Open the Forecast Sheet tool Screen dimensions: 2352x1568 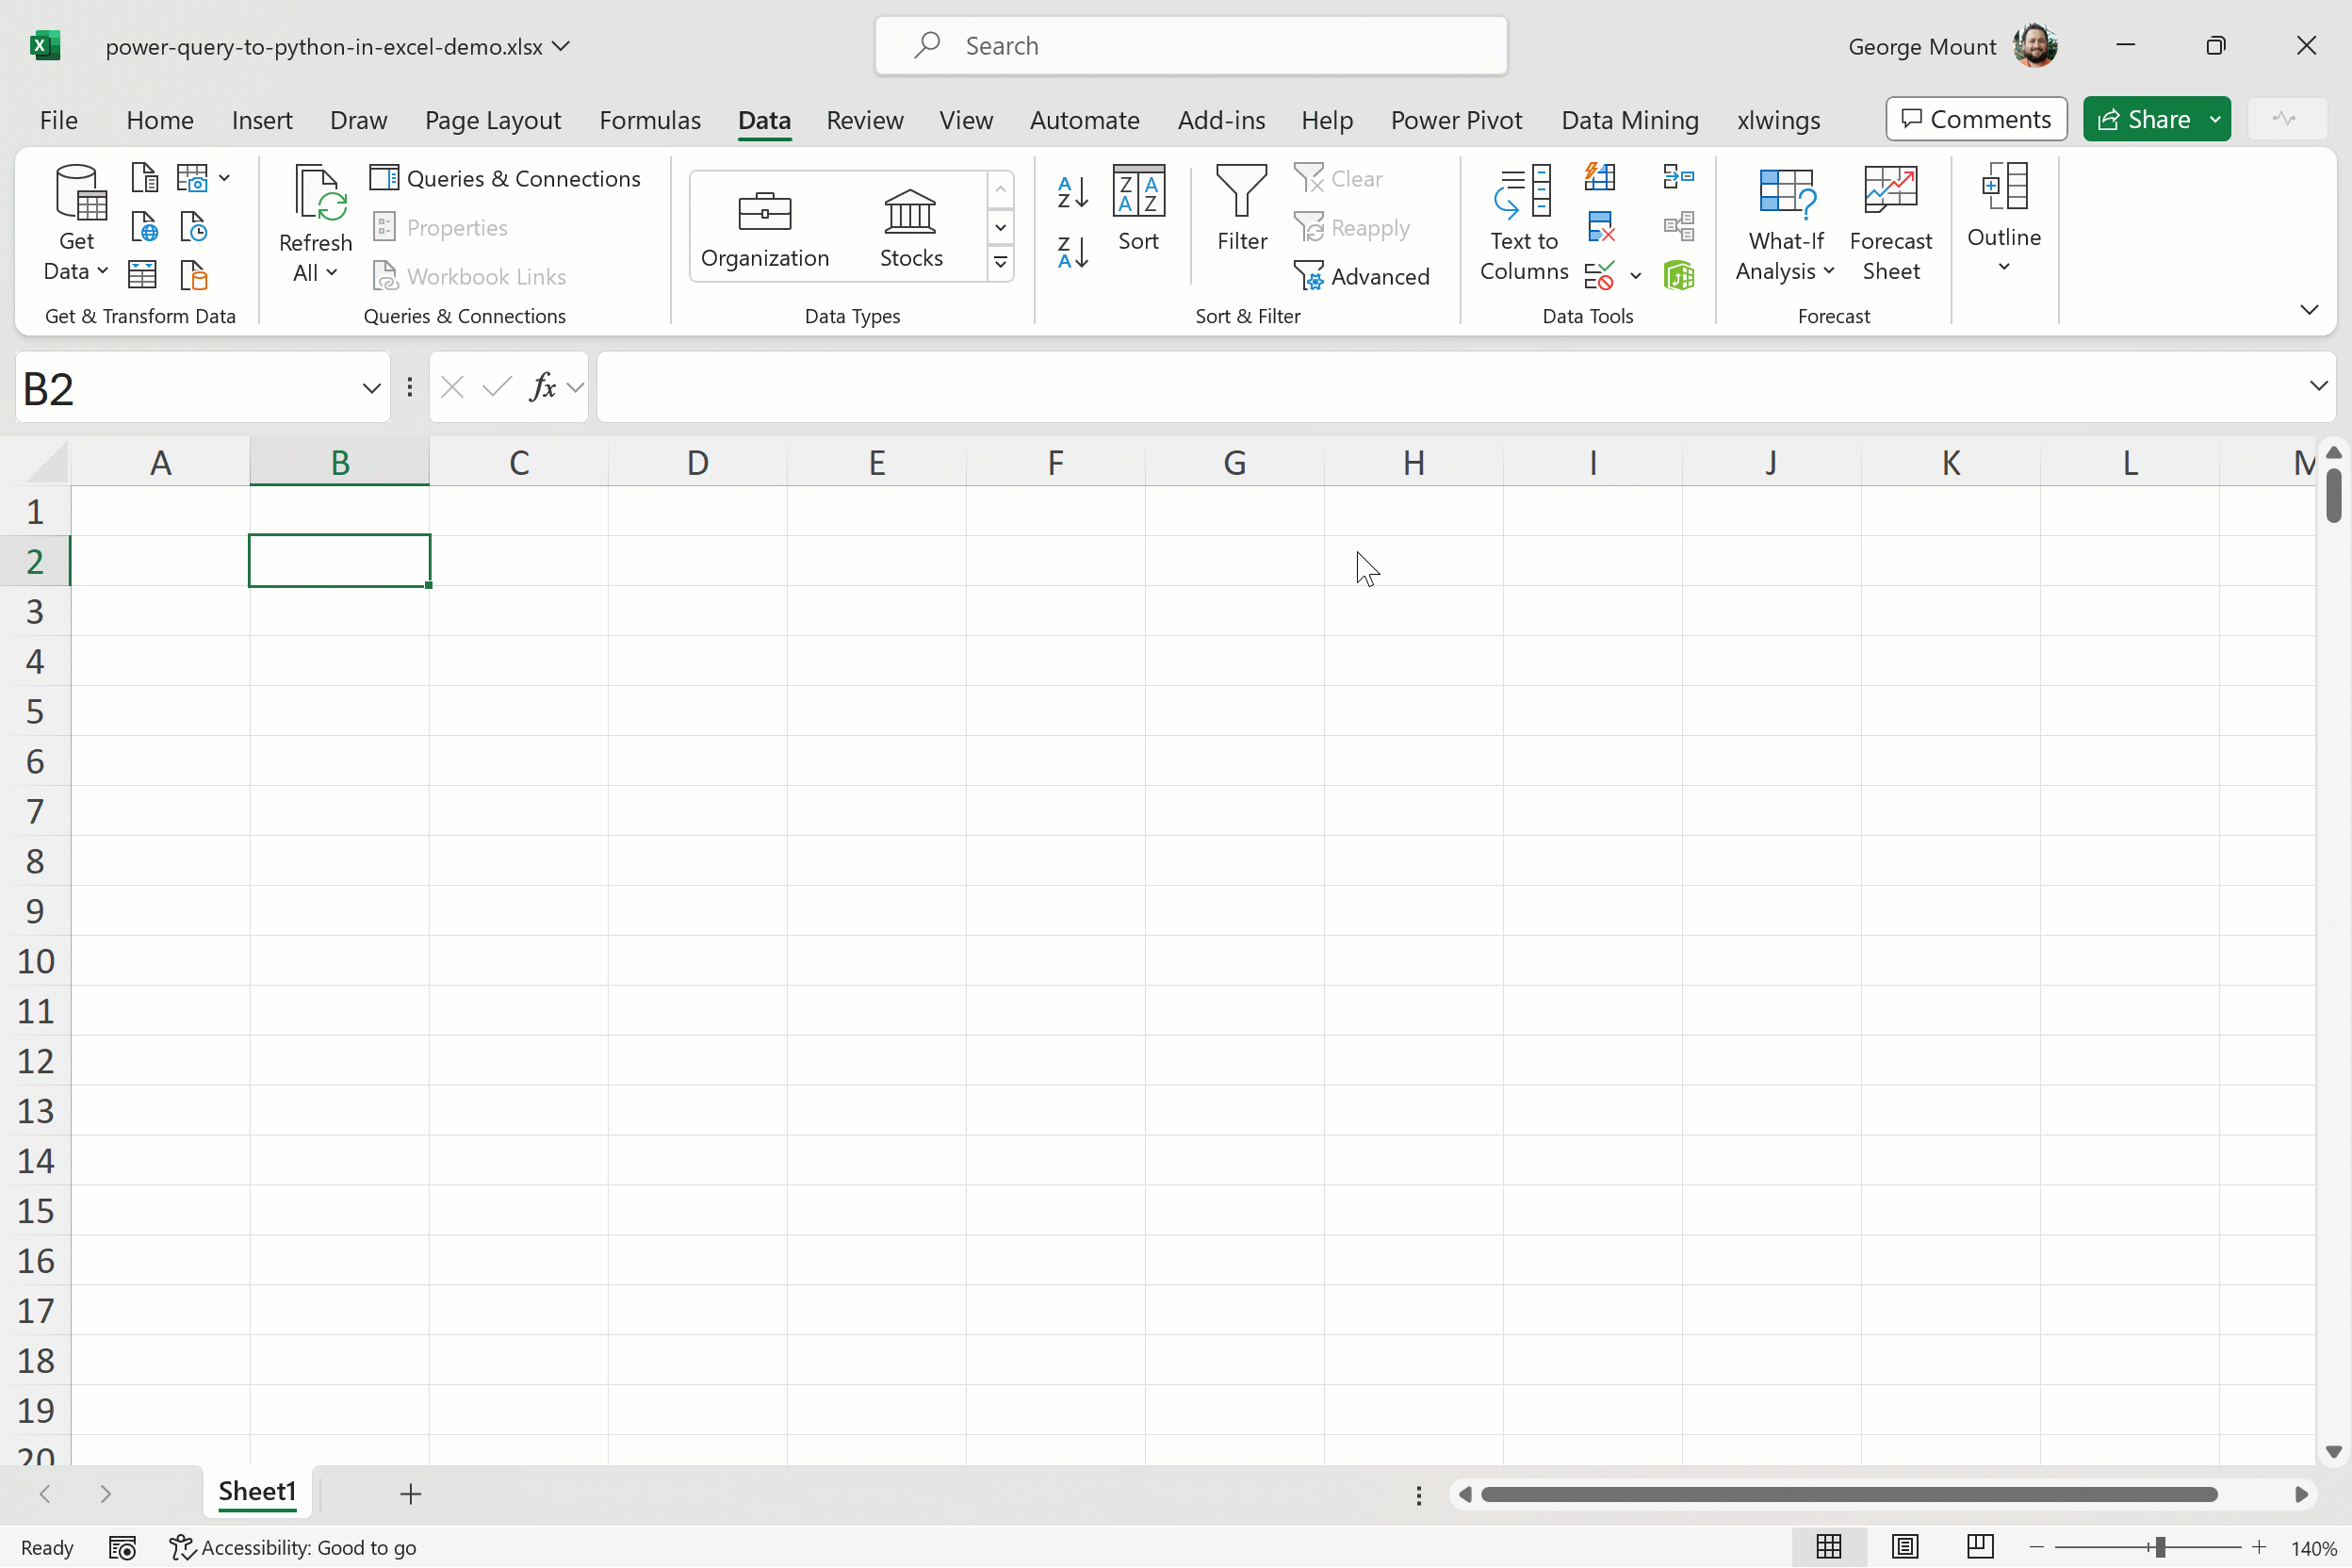(1890, 223)
